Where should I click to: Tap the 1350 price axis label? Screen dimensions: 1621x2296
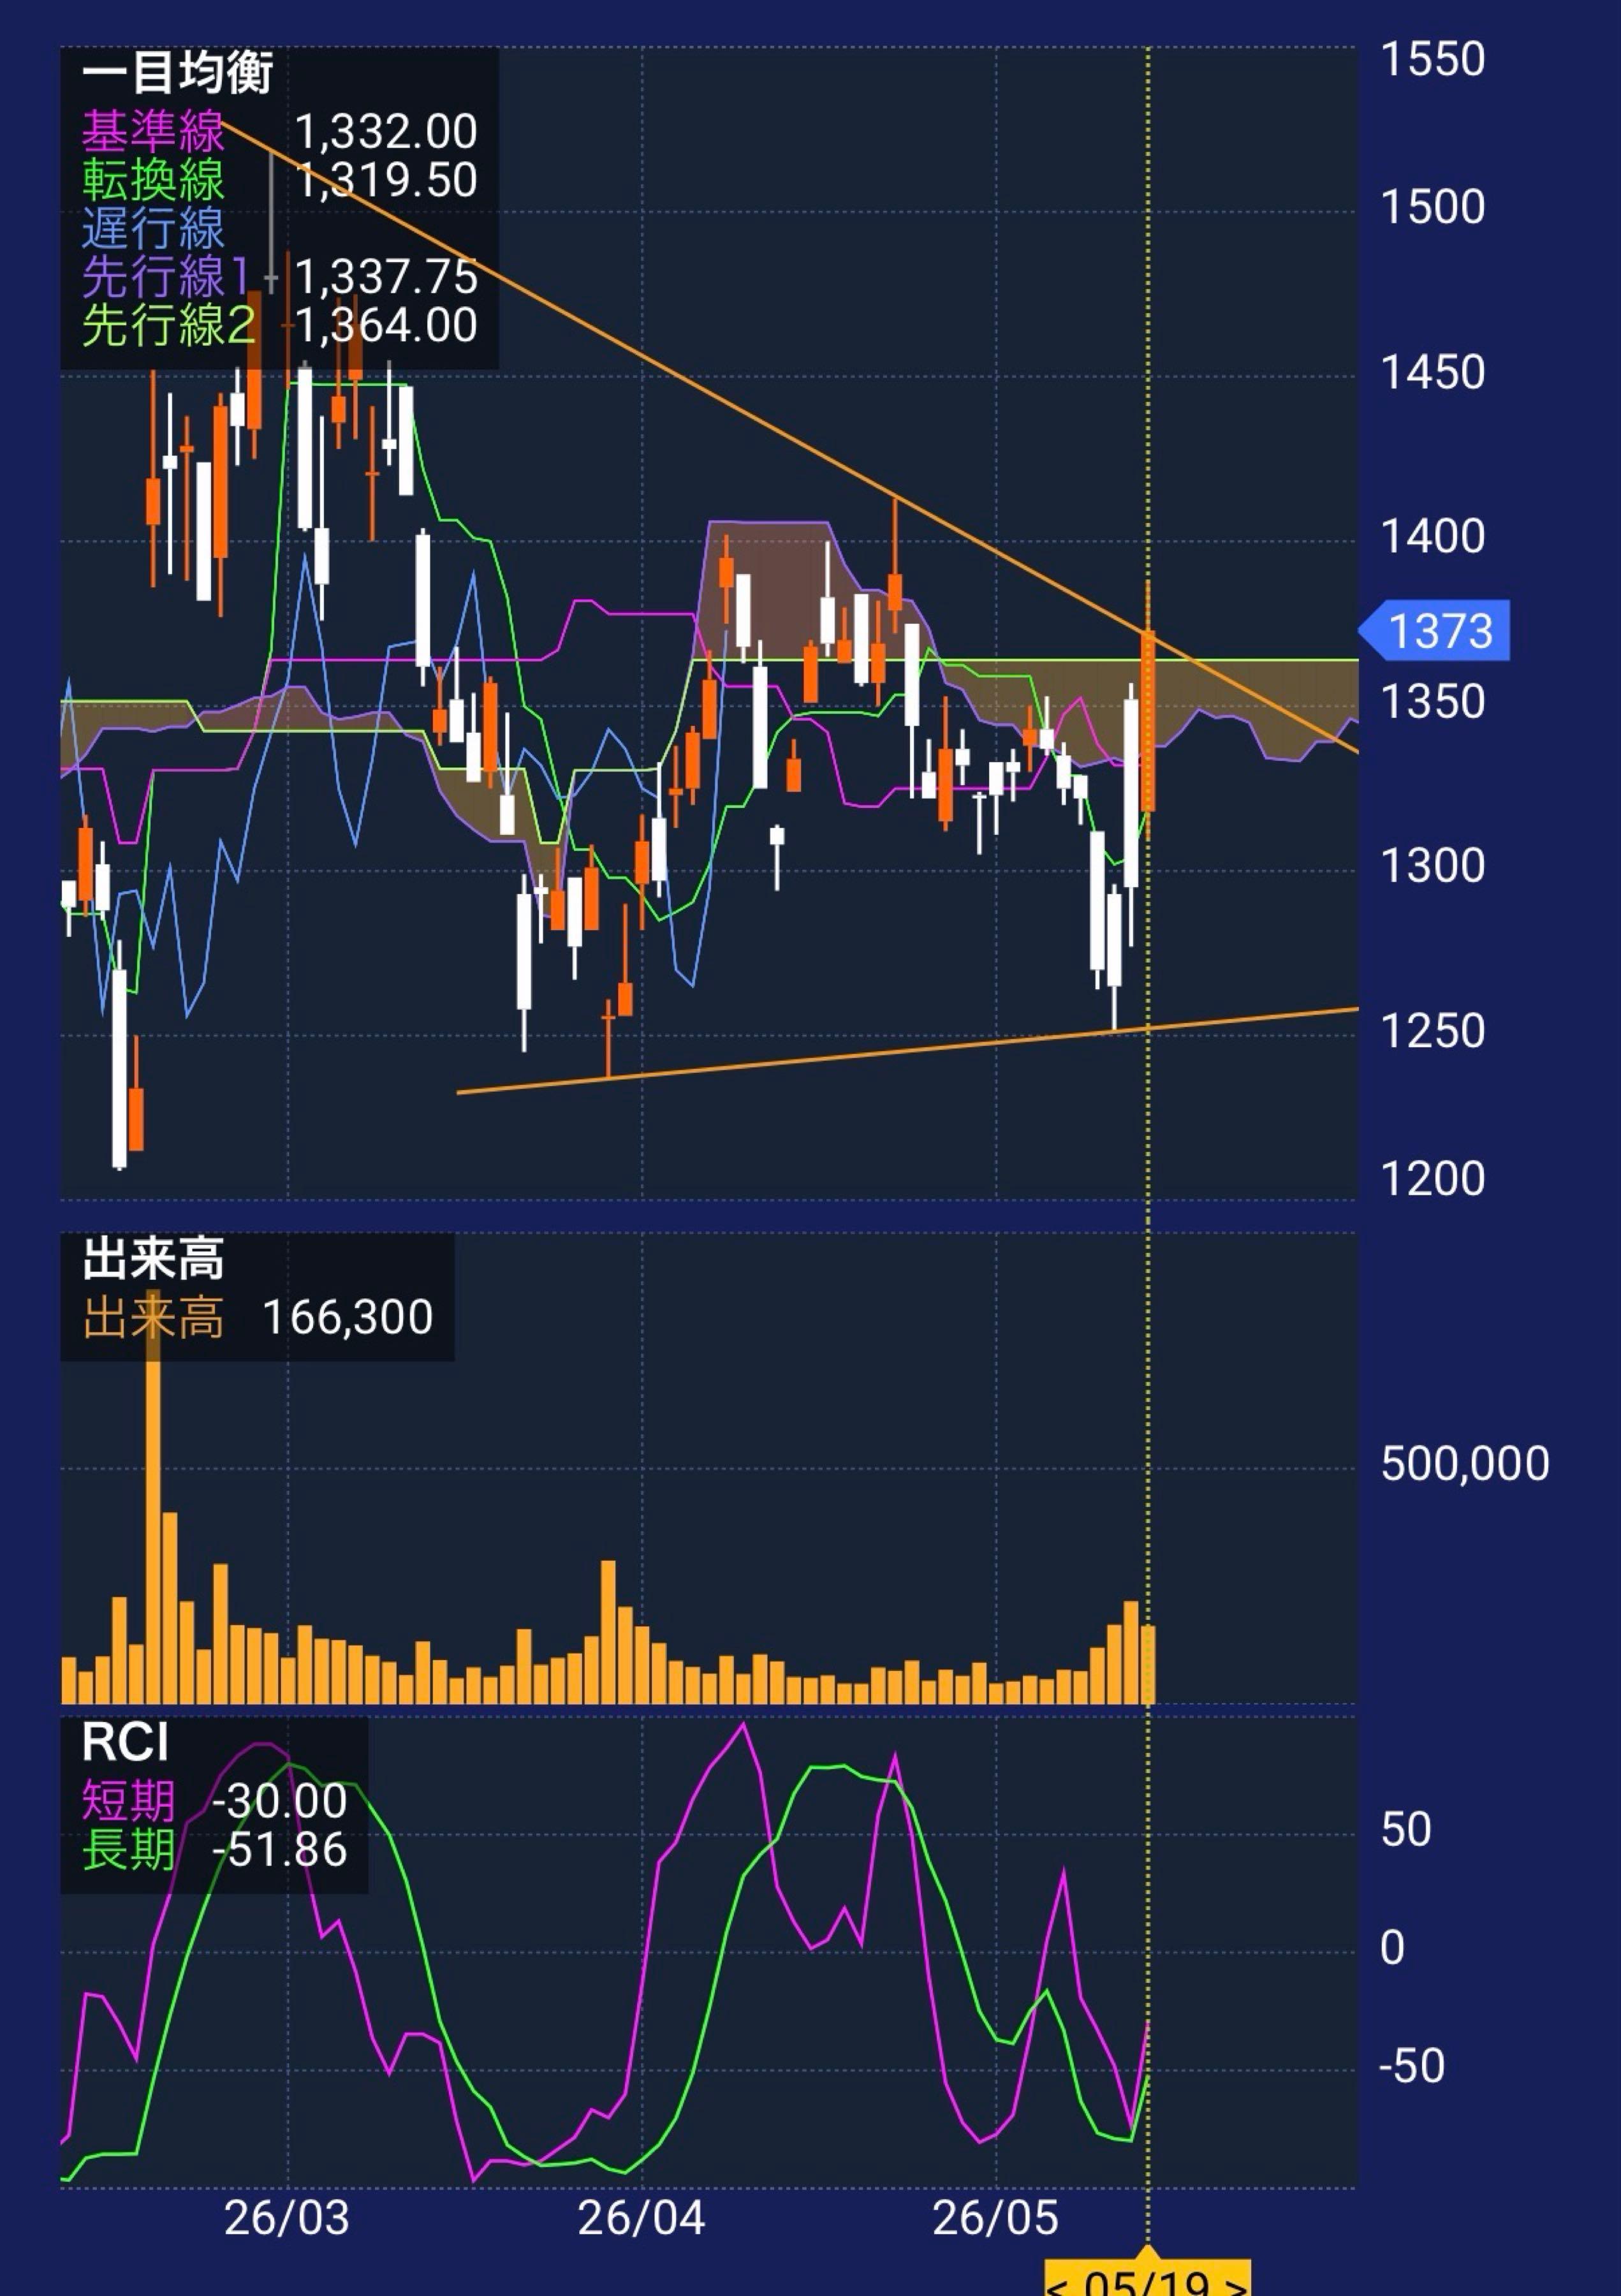[x=1432, y=702]
